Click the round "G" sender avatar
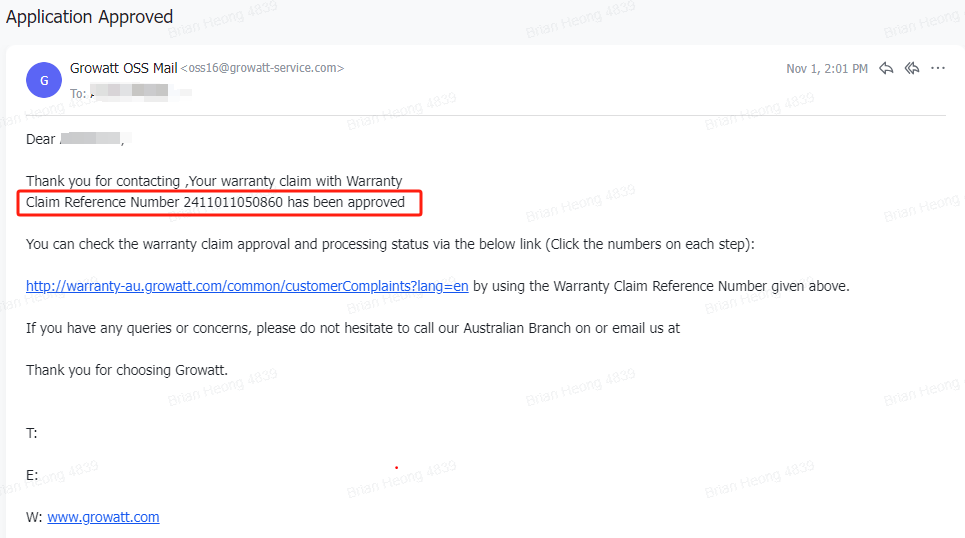965x538 pixels. click(x=44, y=81)
